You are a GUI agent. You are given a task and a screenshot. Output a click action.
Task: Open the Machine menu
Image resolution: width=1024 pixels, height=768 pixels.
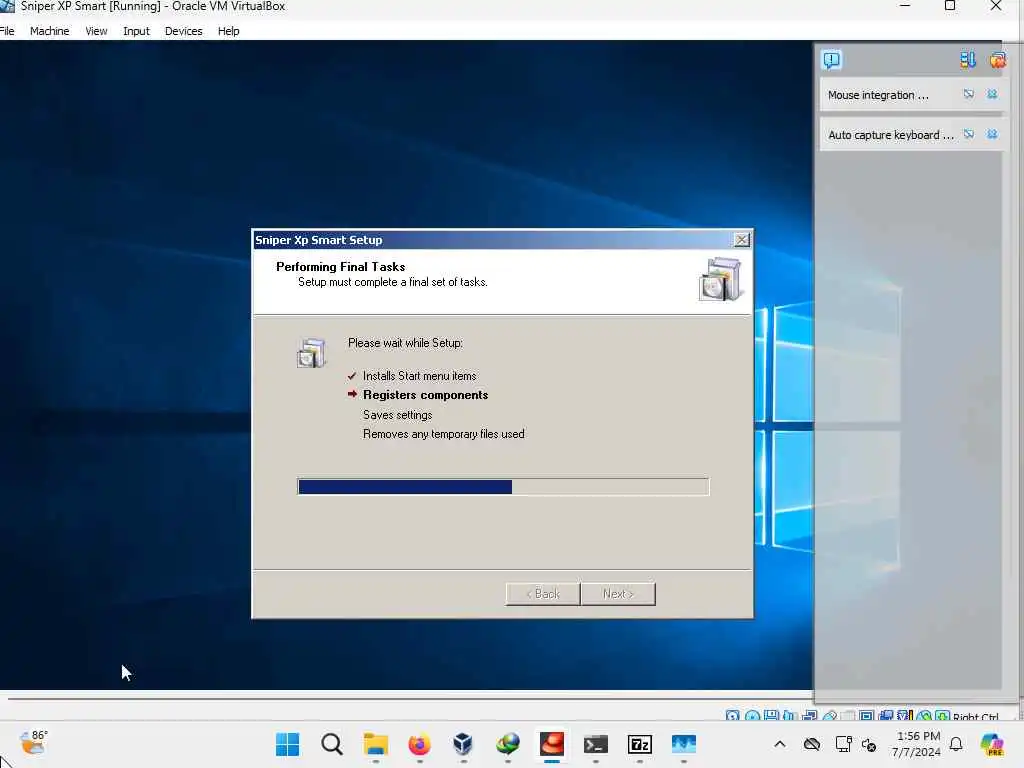pyautogui.click(x=50, y=31)
